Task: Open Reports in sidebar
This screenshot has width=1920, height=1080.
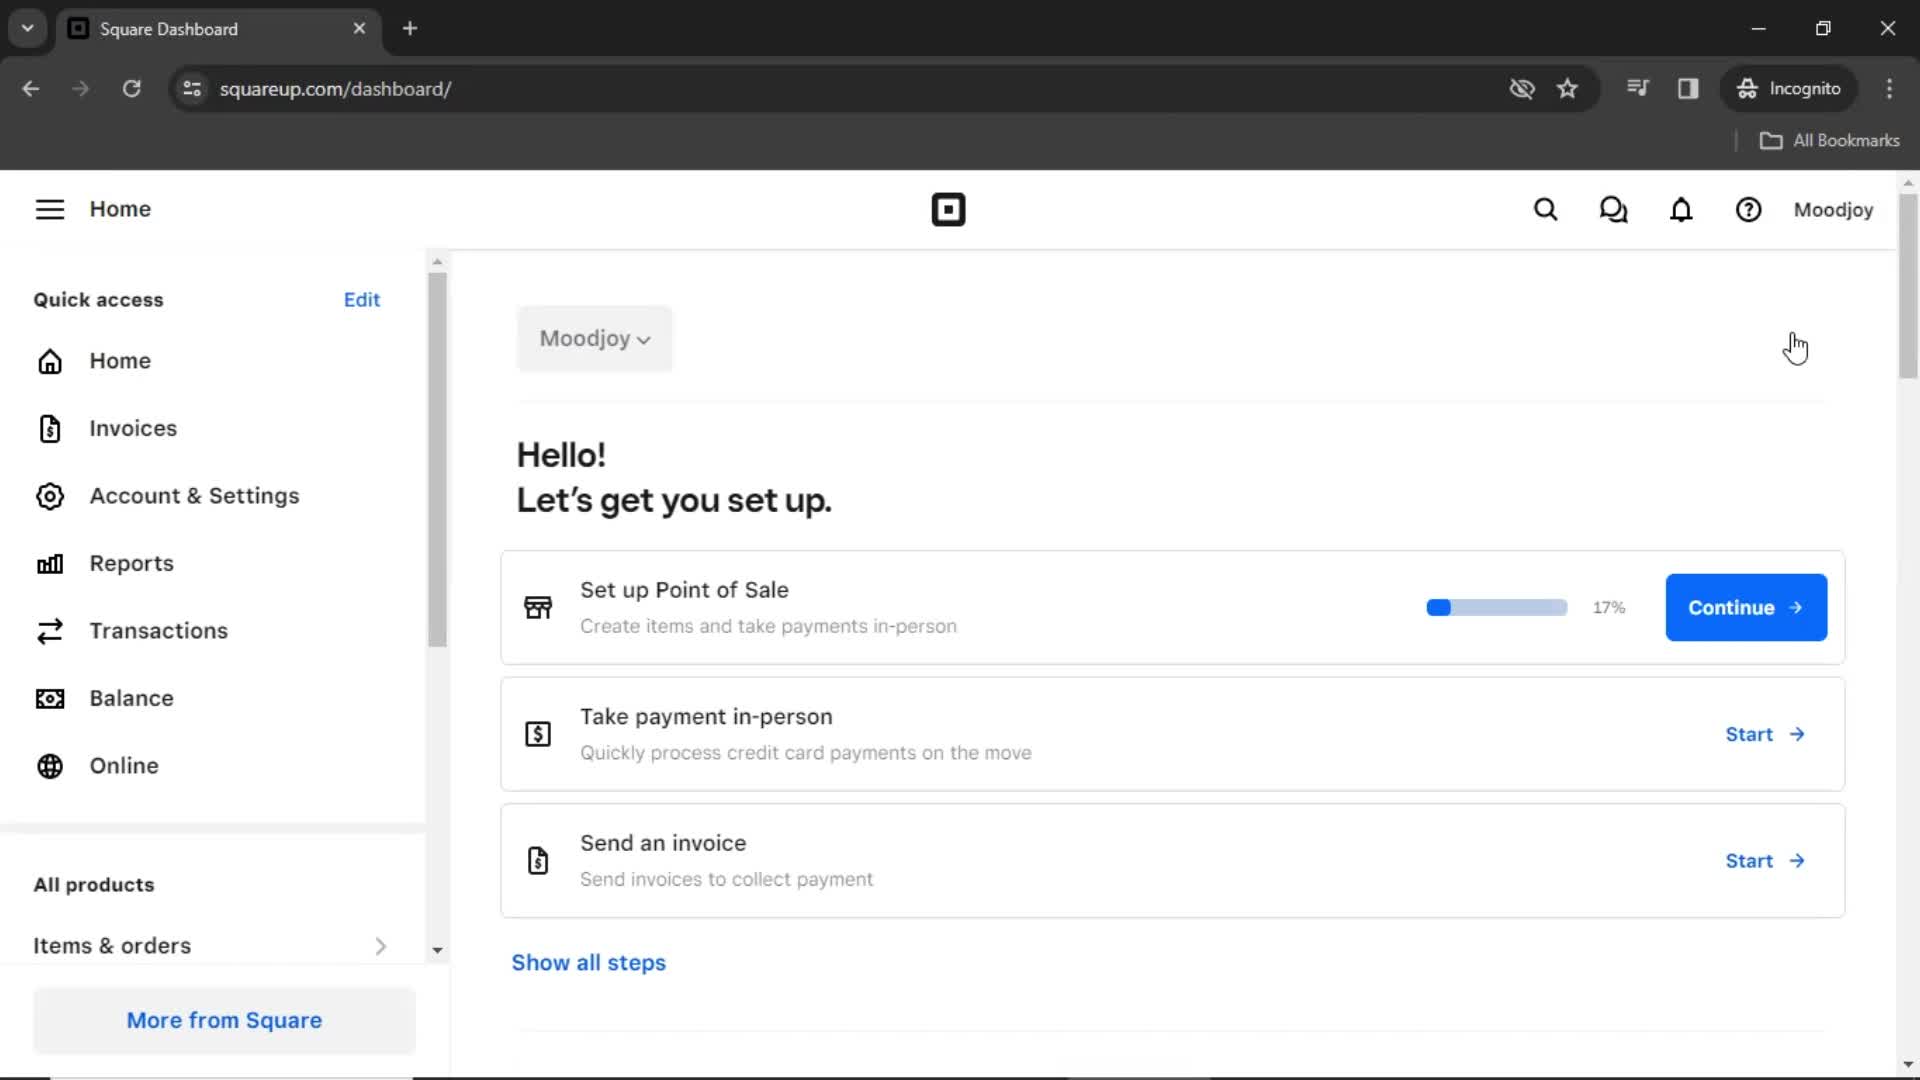Action: click(131, 564)
